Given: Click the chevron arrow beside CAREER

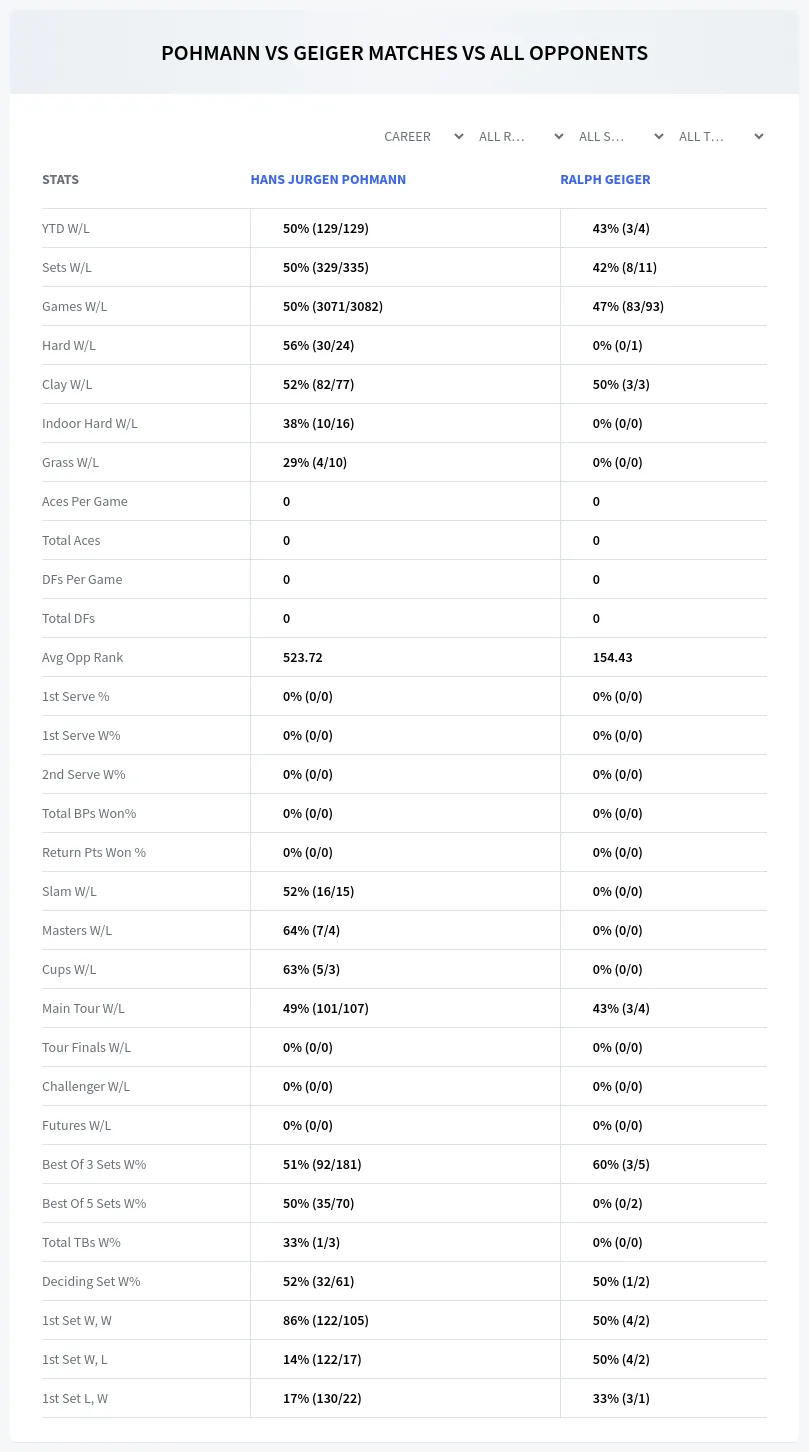Looking at the screenshot, I should pos(459,136).
